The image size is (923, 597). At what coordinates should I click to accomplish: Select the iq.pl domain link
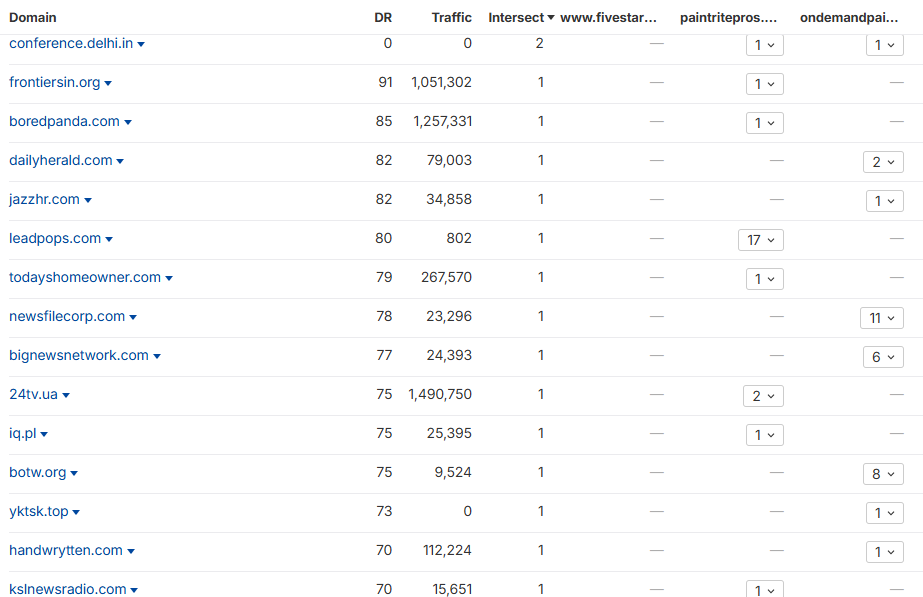tap(22, 434)
